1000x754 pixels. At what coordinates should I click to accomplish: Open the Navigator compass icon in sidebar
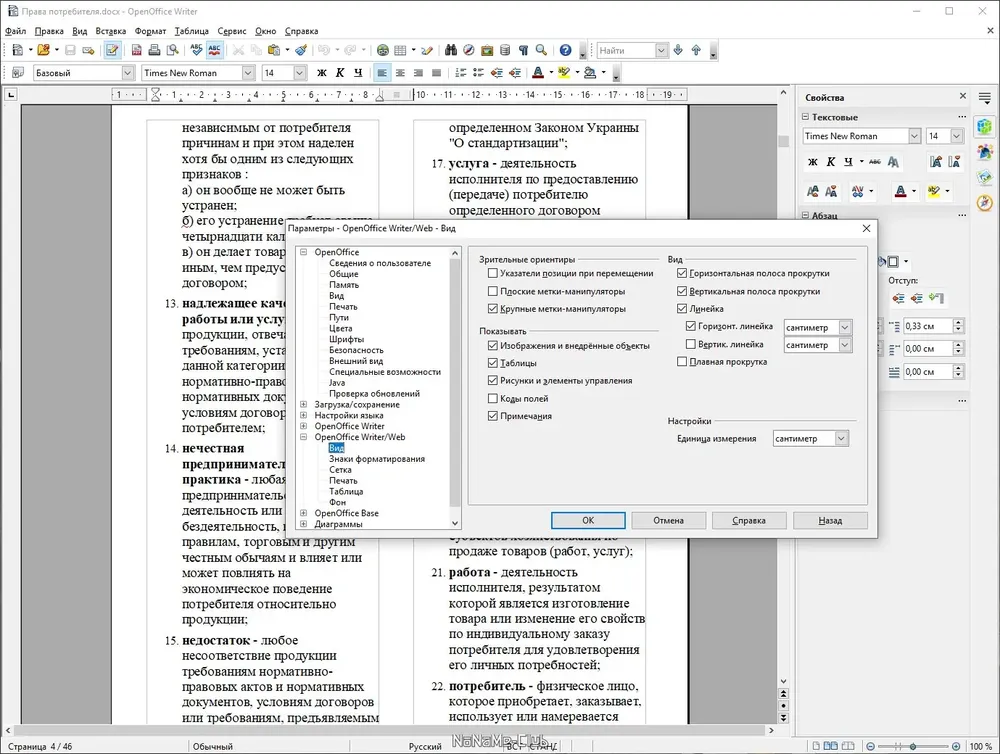click(x=984, y=202)
